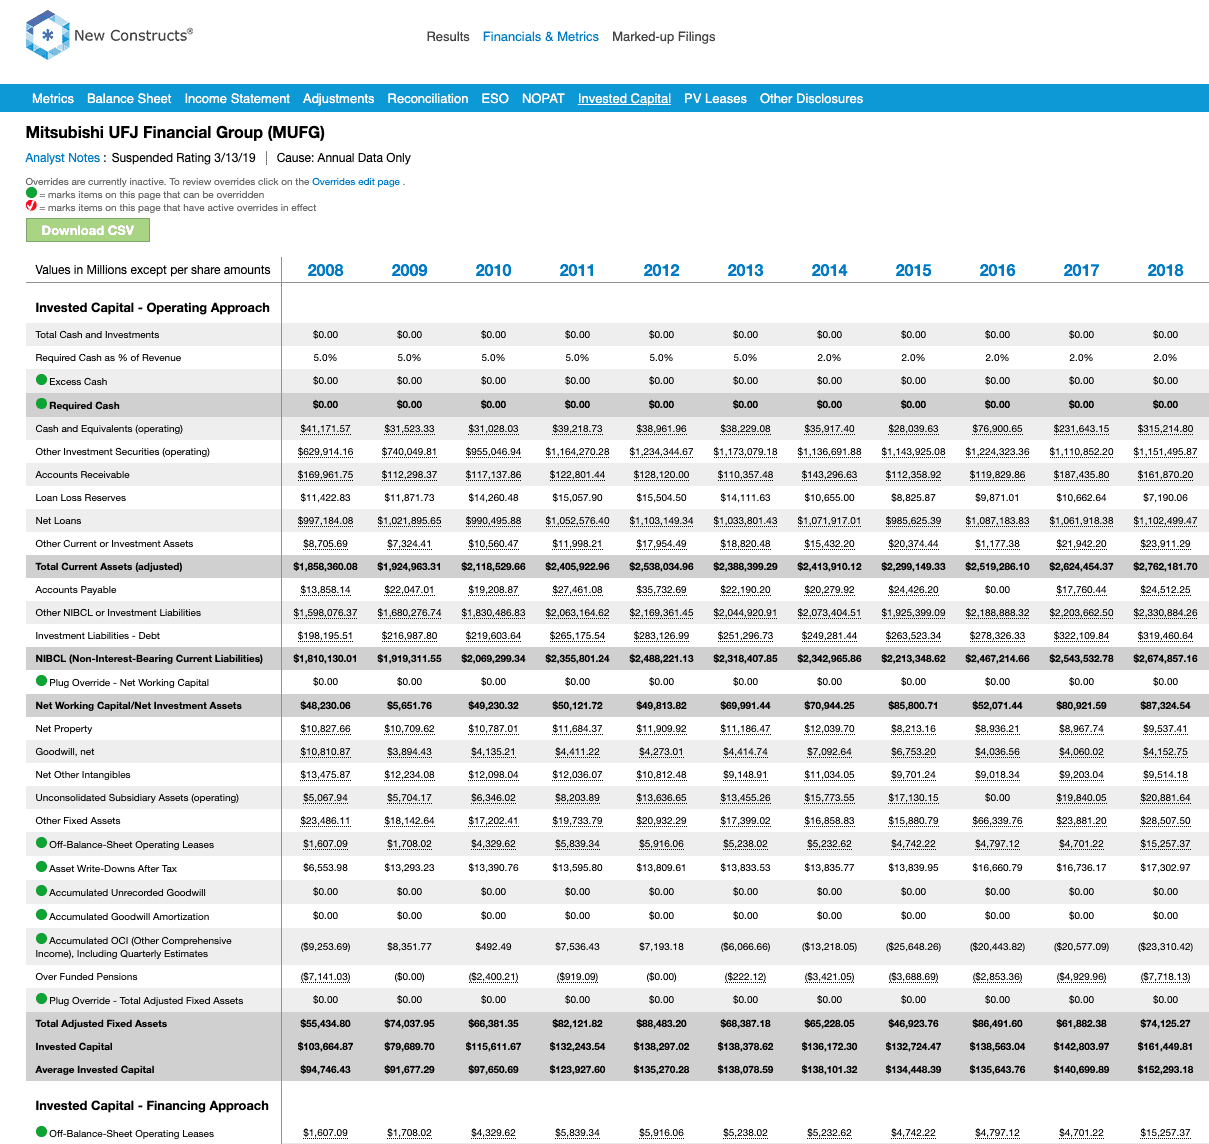This screenshot has width=1209, height=1144.
Task: Click the 2012 column header
Action: (661, 270)
